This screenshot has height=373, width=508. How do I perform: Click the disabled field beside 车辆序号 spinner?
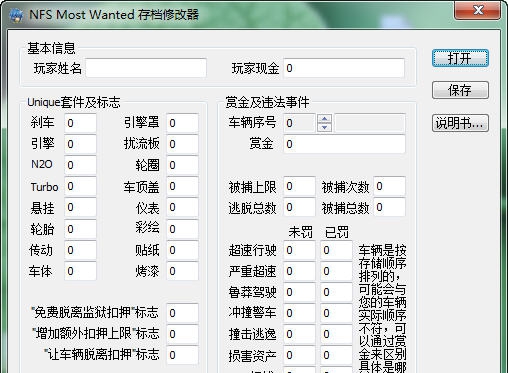370,123
